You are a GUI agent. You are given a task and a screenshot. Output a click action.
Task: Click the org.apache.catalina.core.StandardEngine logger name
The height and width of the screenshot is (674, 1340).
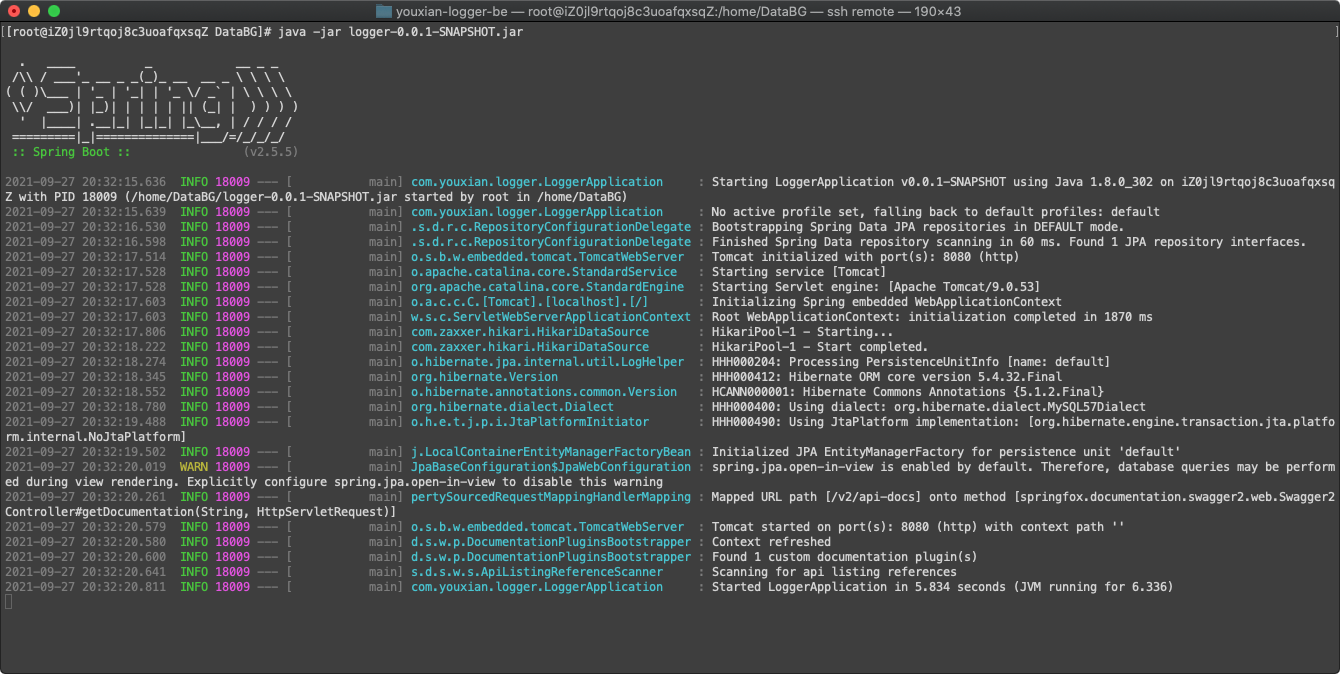pyautogui.click(x=547, y=287)
